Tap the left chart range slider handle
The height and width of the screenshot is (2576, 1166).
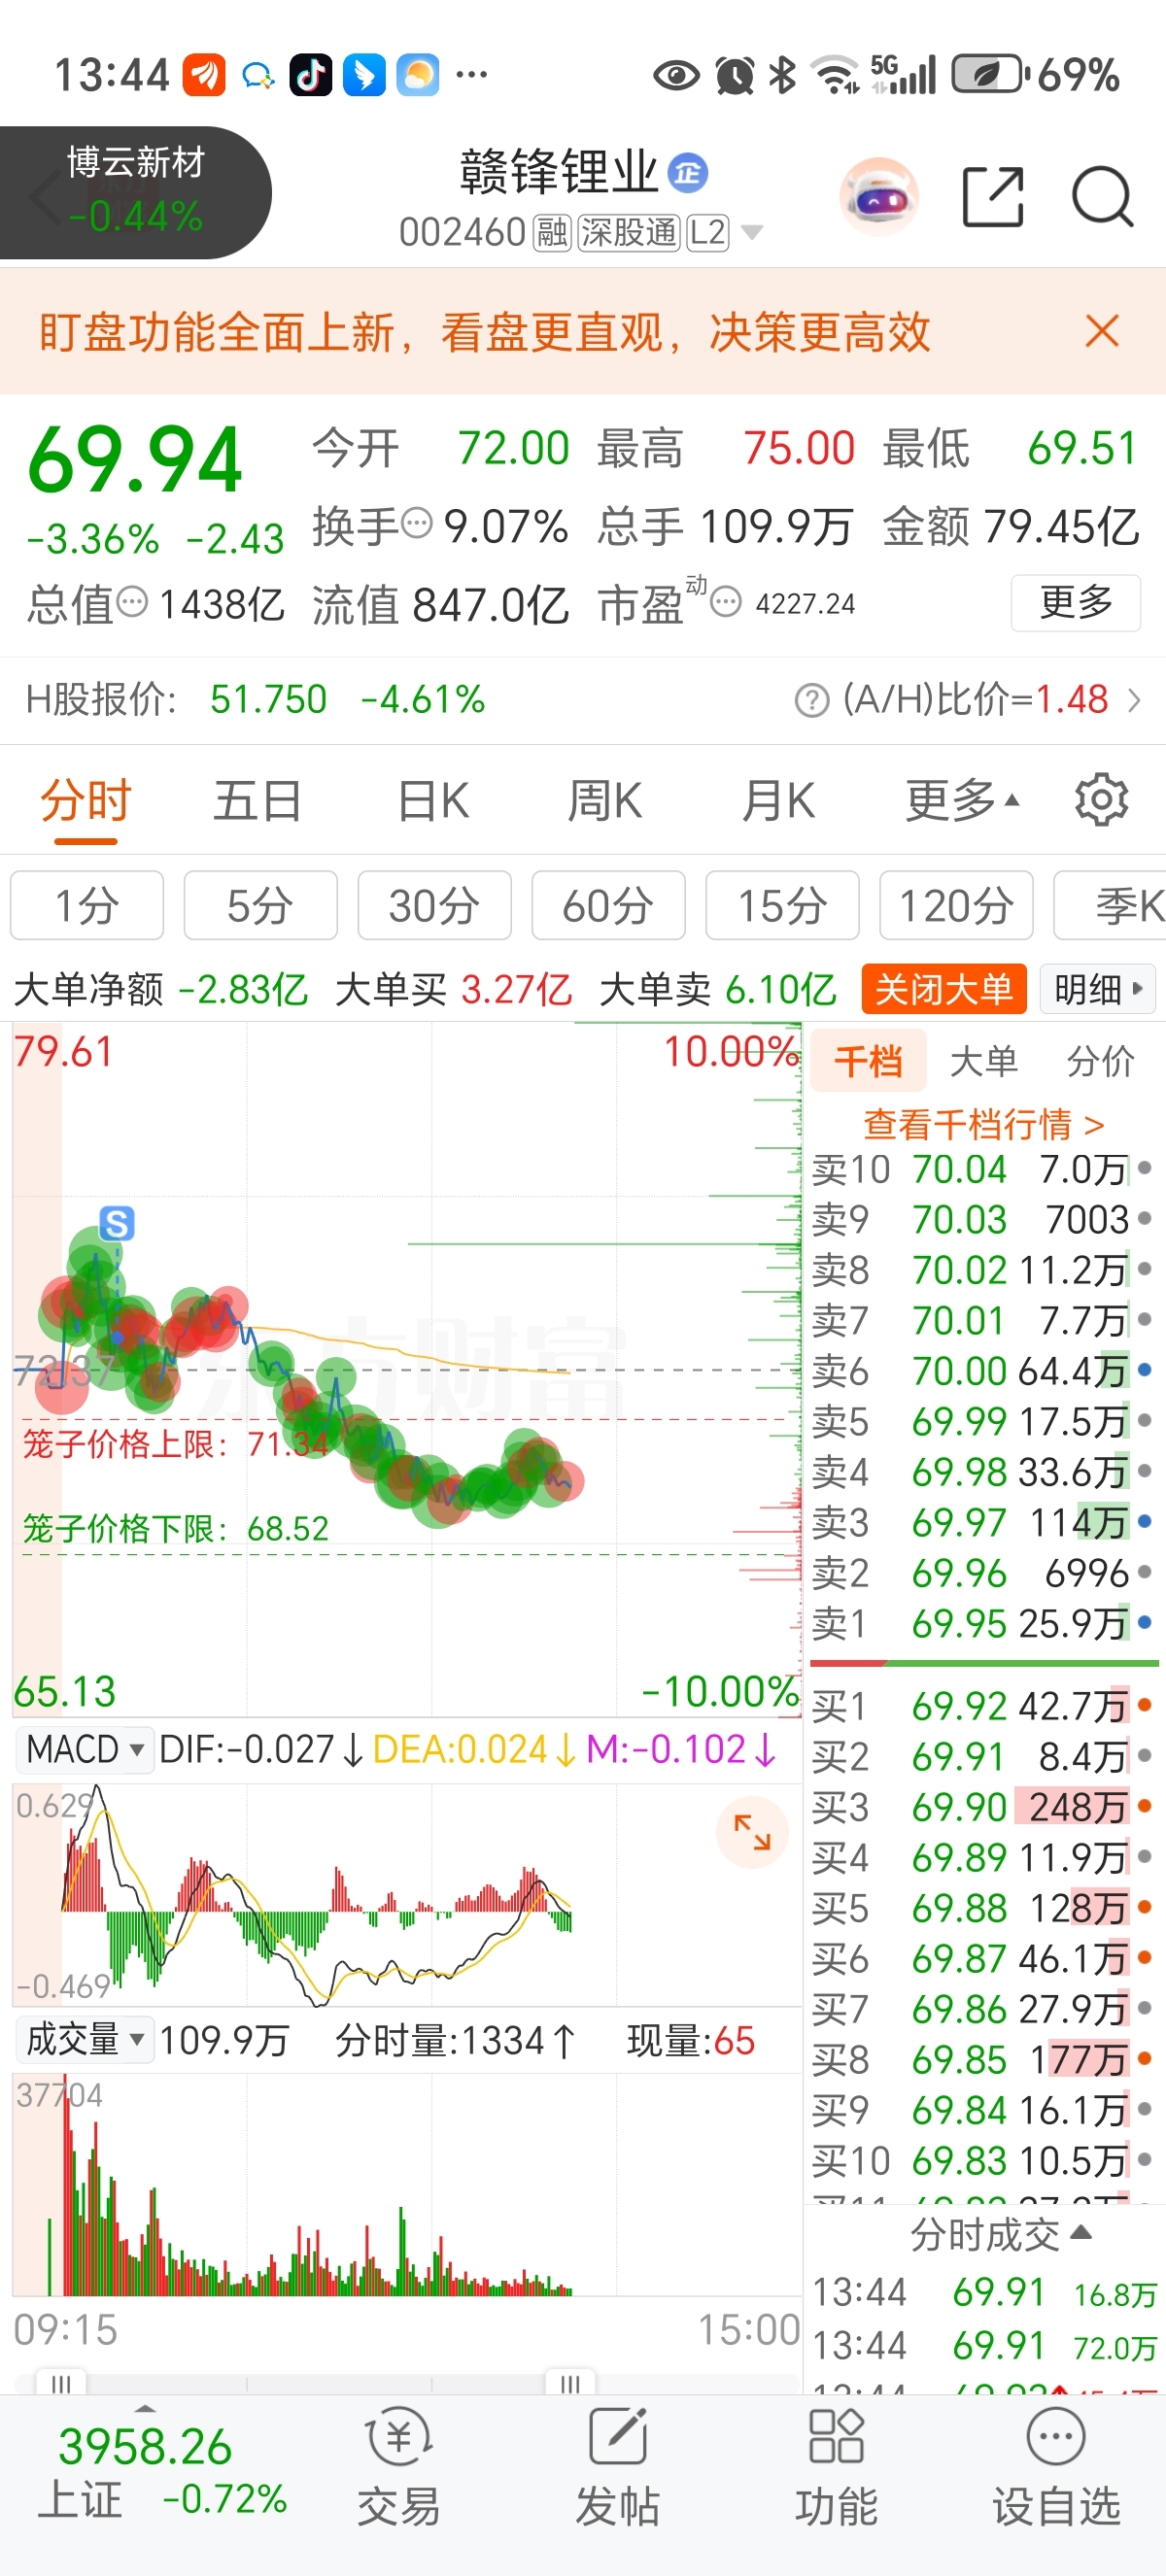tap(62, 2383)
